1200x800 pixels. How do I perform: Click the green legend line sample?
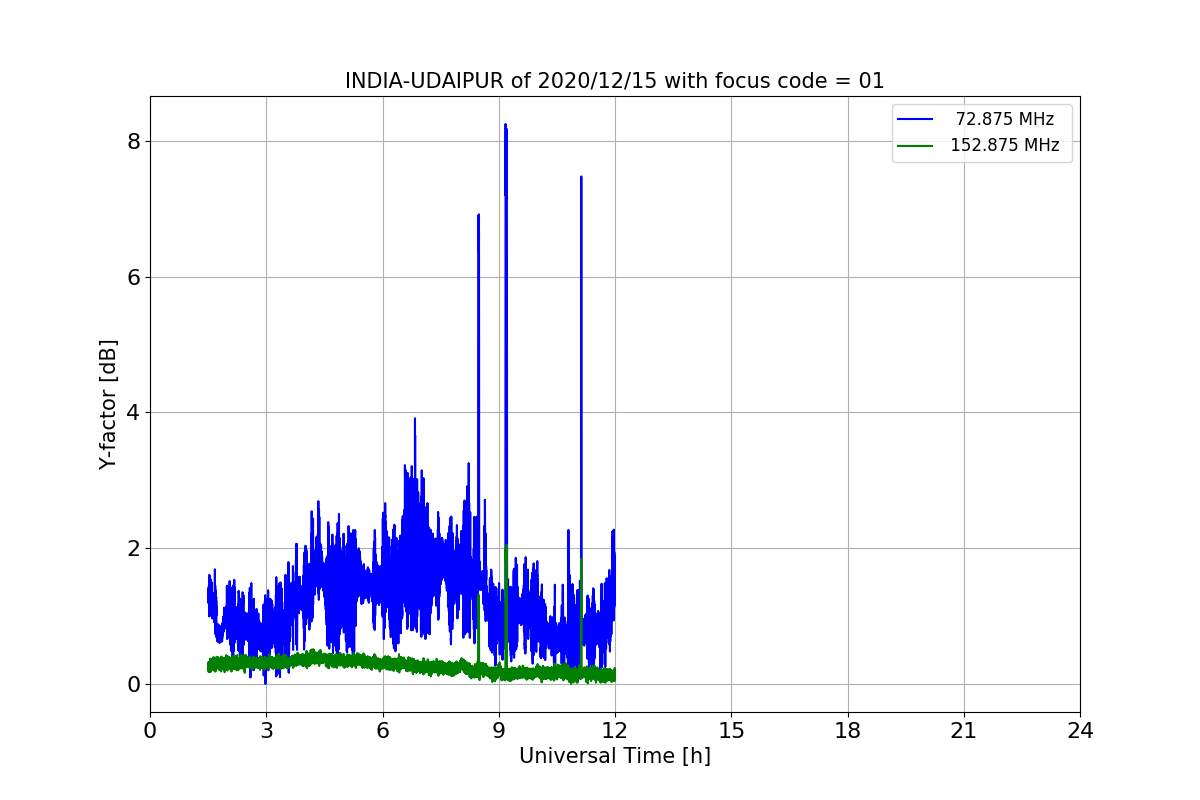pos(915,145)
